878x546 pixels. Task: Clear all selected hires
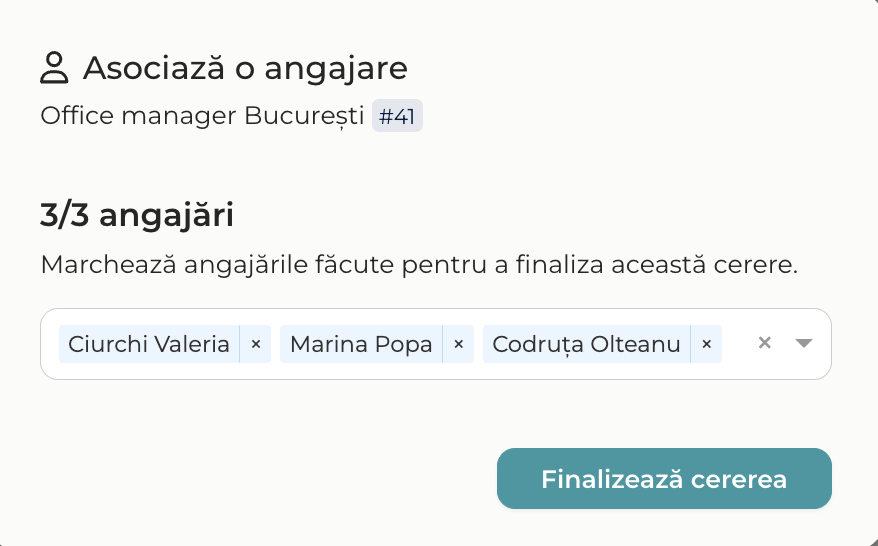764,343
